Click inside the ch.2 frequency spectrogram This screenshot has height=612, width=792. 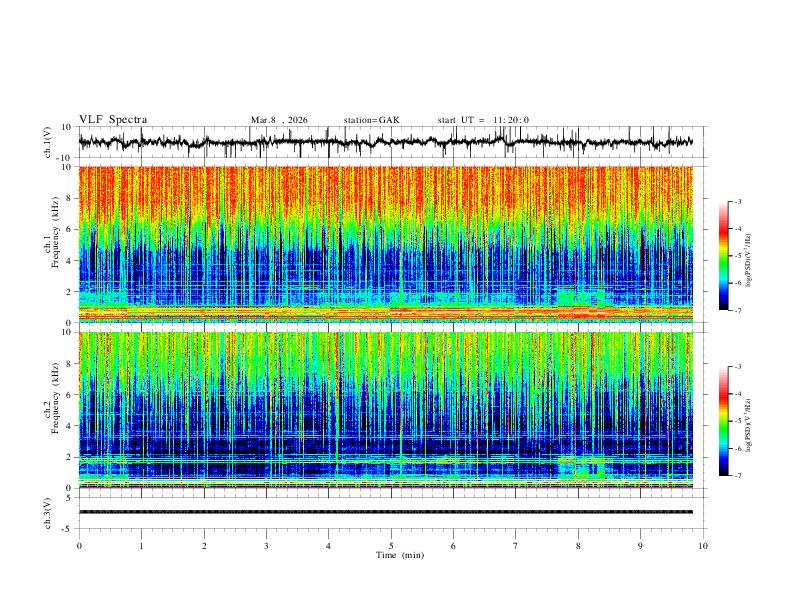click(386, 410)
